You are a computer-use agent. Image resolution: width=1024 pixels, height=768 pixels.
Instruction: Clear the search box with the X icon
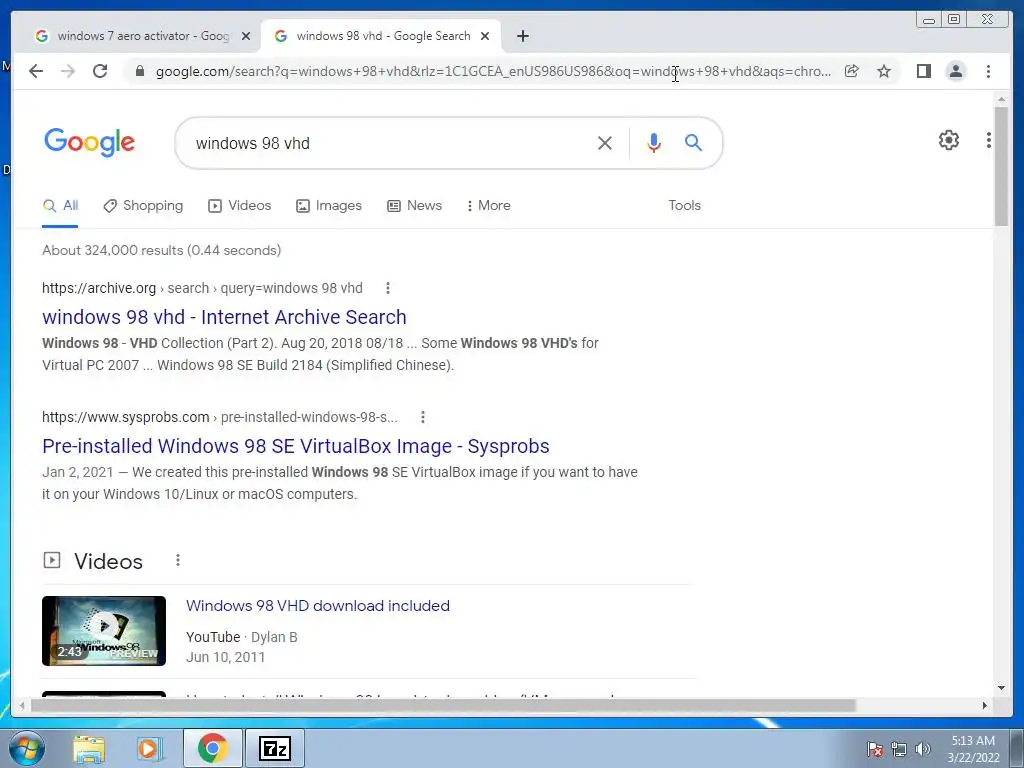coord(605,143)
